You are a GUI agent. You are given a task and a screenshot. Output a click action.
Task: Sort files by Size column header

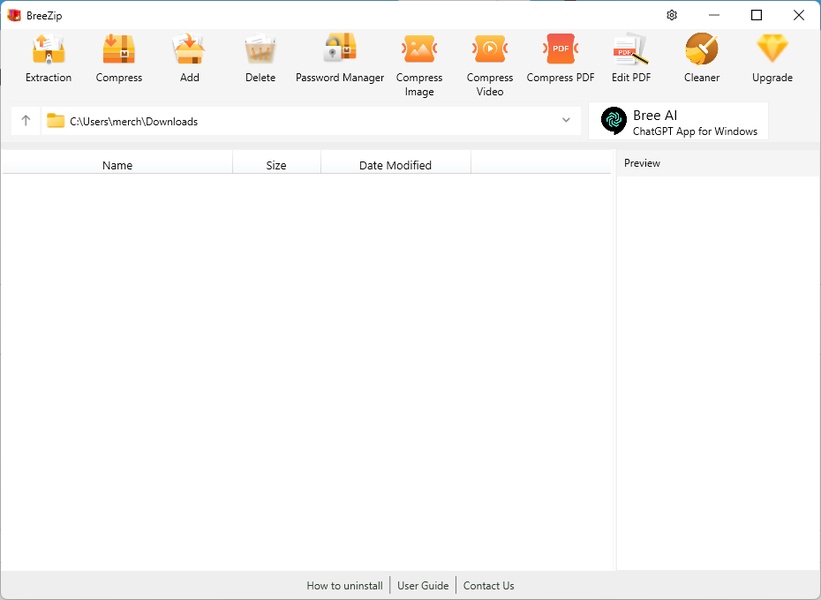(x=276, y=165)
